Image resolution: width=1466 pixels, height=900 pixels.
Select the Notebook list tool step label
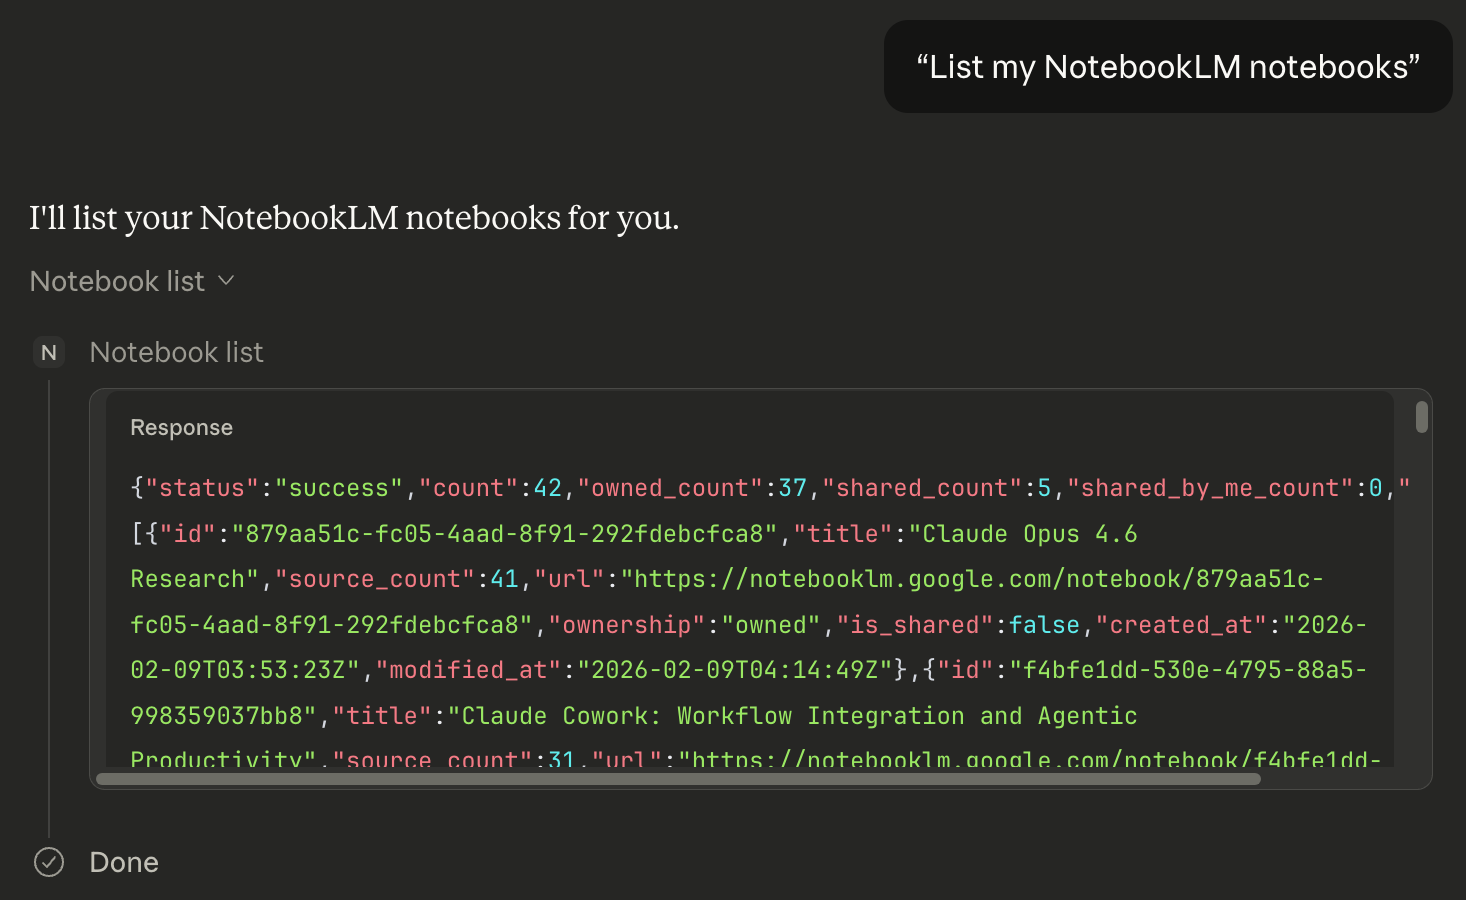177,352
